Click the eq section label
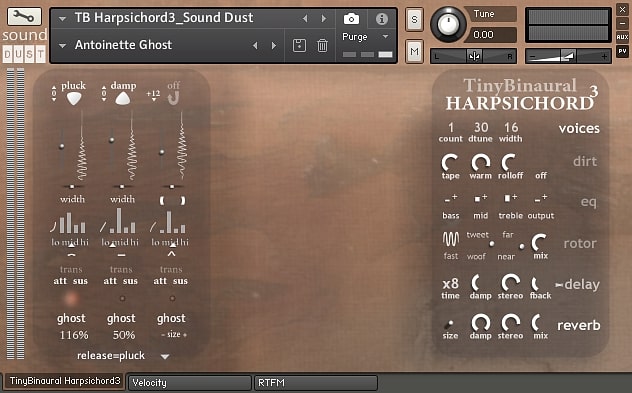This screenshot has width=632, height=393. [x=588, y=202]
